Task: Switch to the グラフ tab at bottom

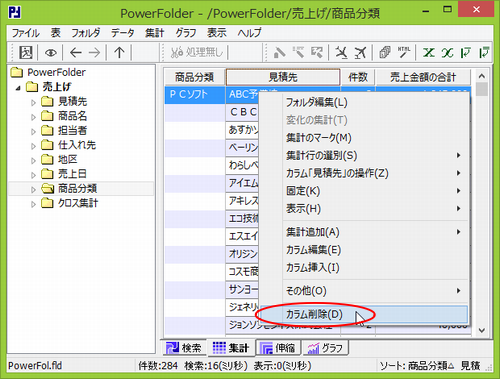Action: pyautogui.click(x=326, y=348)
